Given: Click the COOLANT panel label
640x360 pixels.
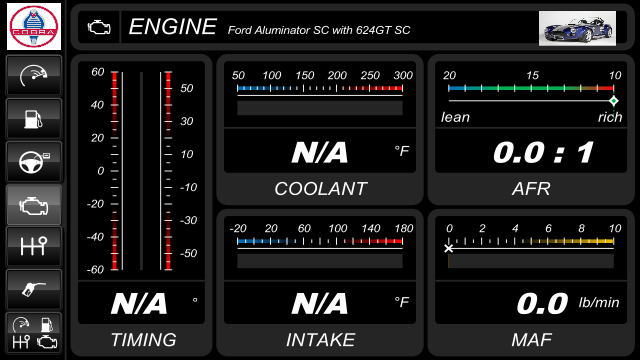Looking at the screenshot, I should pyautogui.click(x=321, y=189).
